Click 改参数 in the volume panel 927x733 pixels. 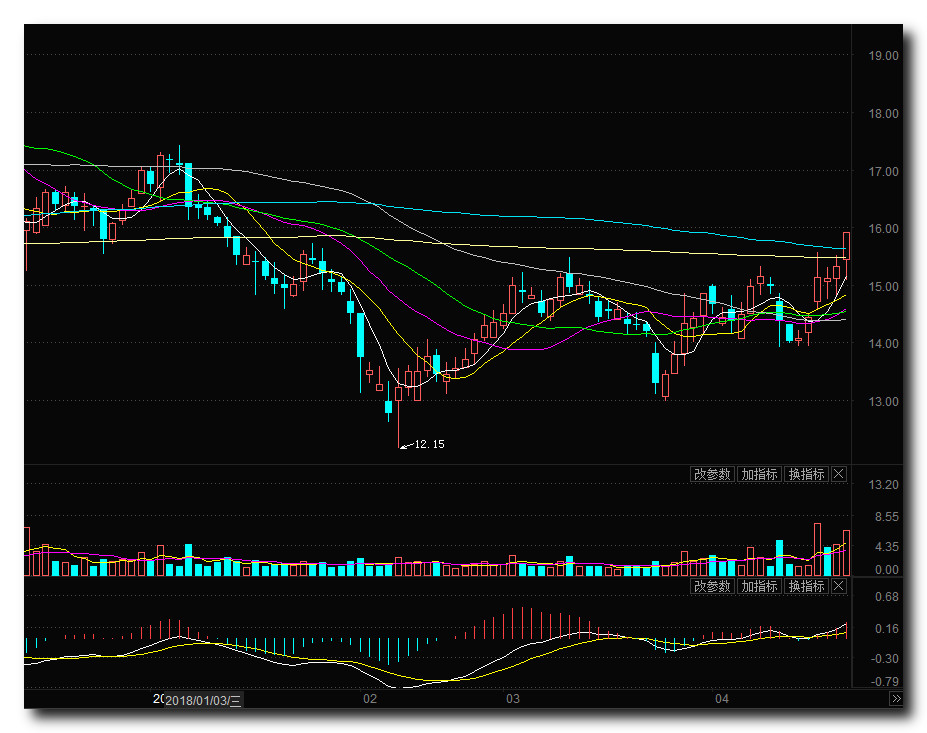712,474
